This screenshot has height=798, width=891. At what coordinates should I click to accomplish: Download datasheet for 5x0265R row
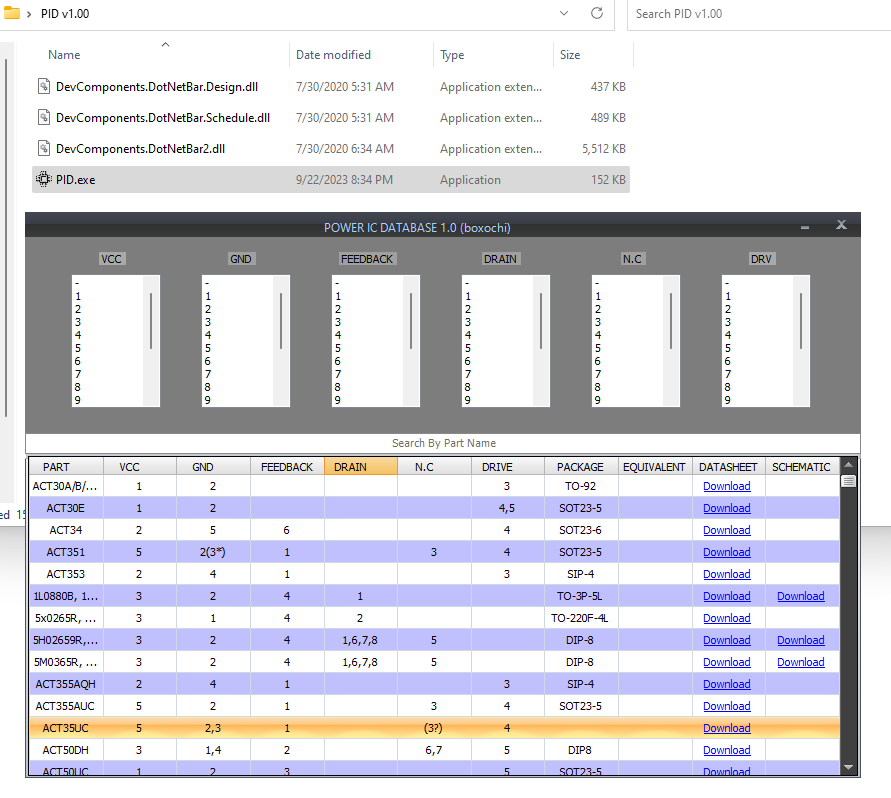(727, 618)
